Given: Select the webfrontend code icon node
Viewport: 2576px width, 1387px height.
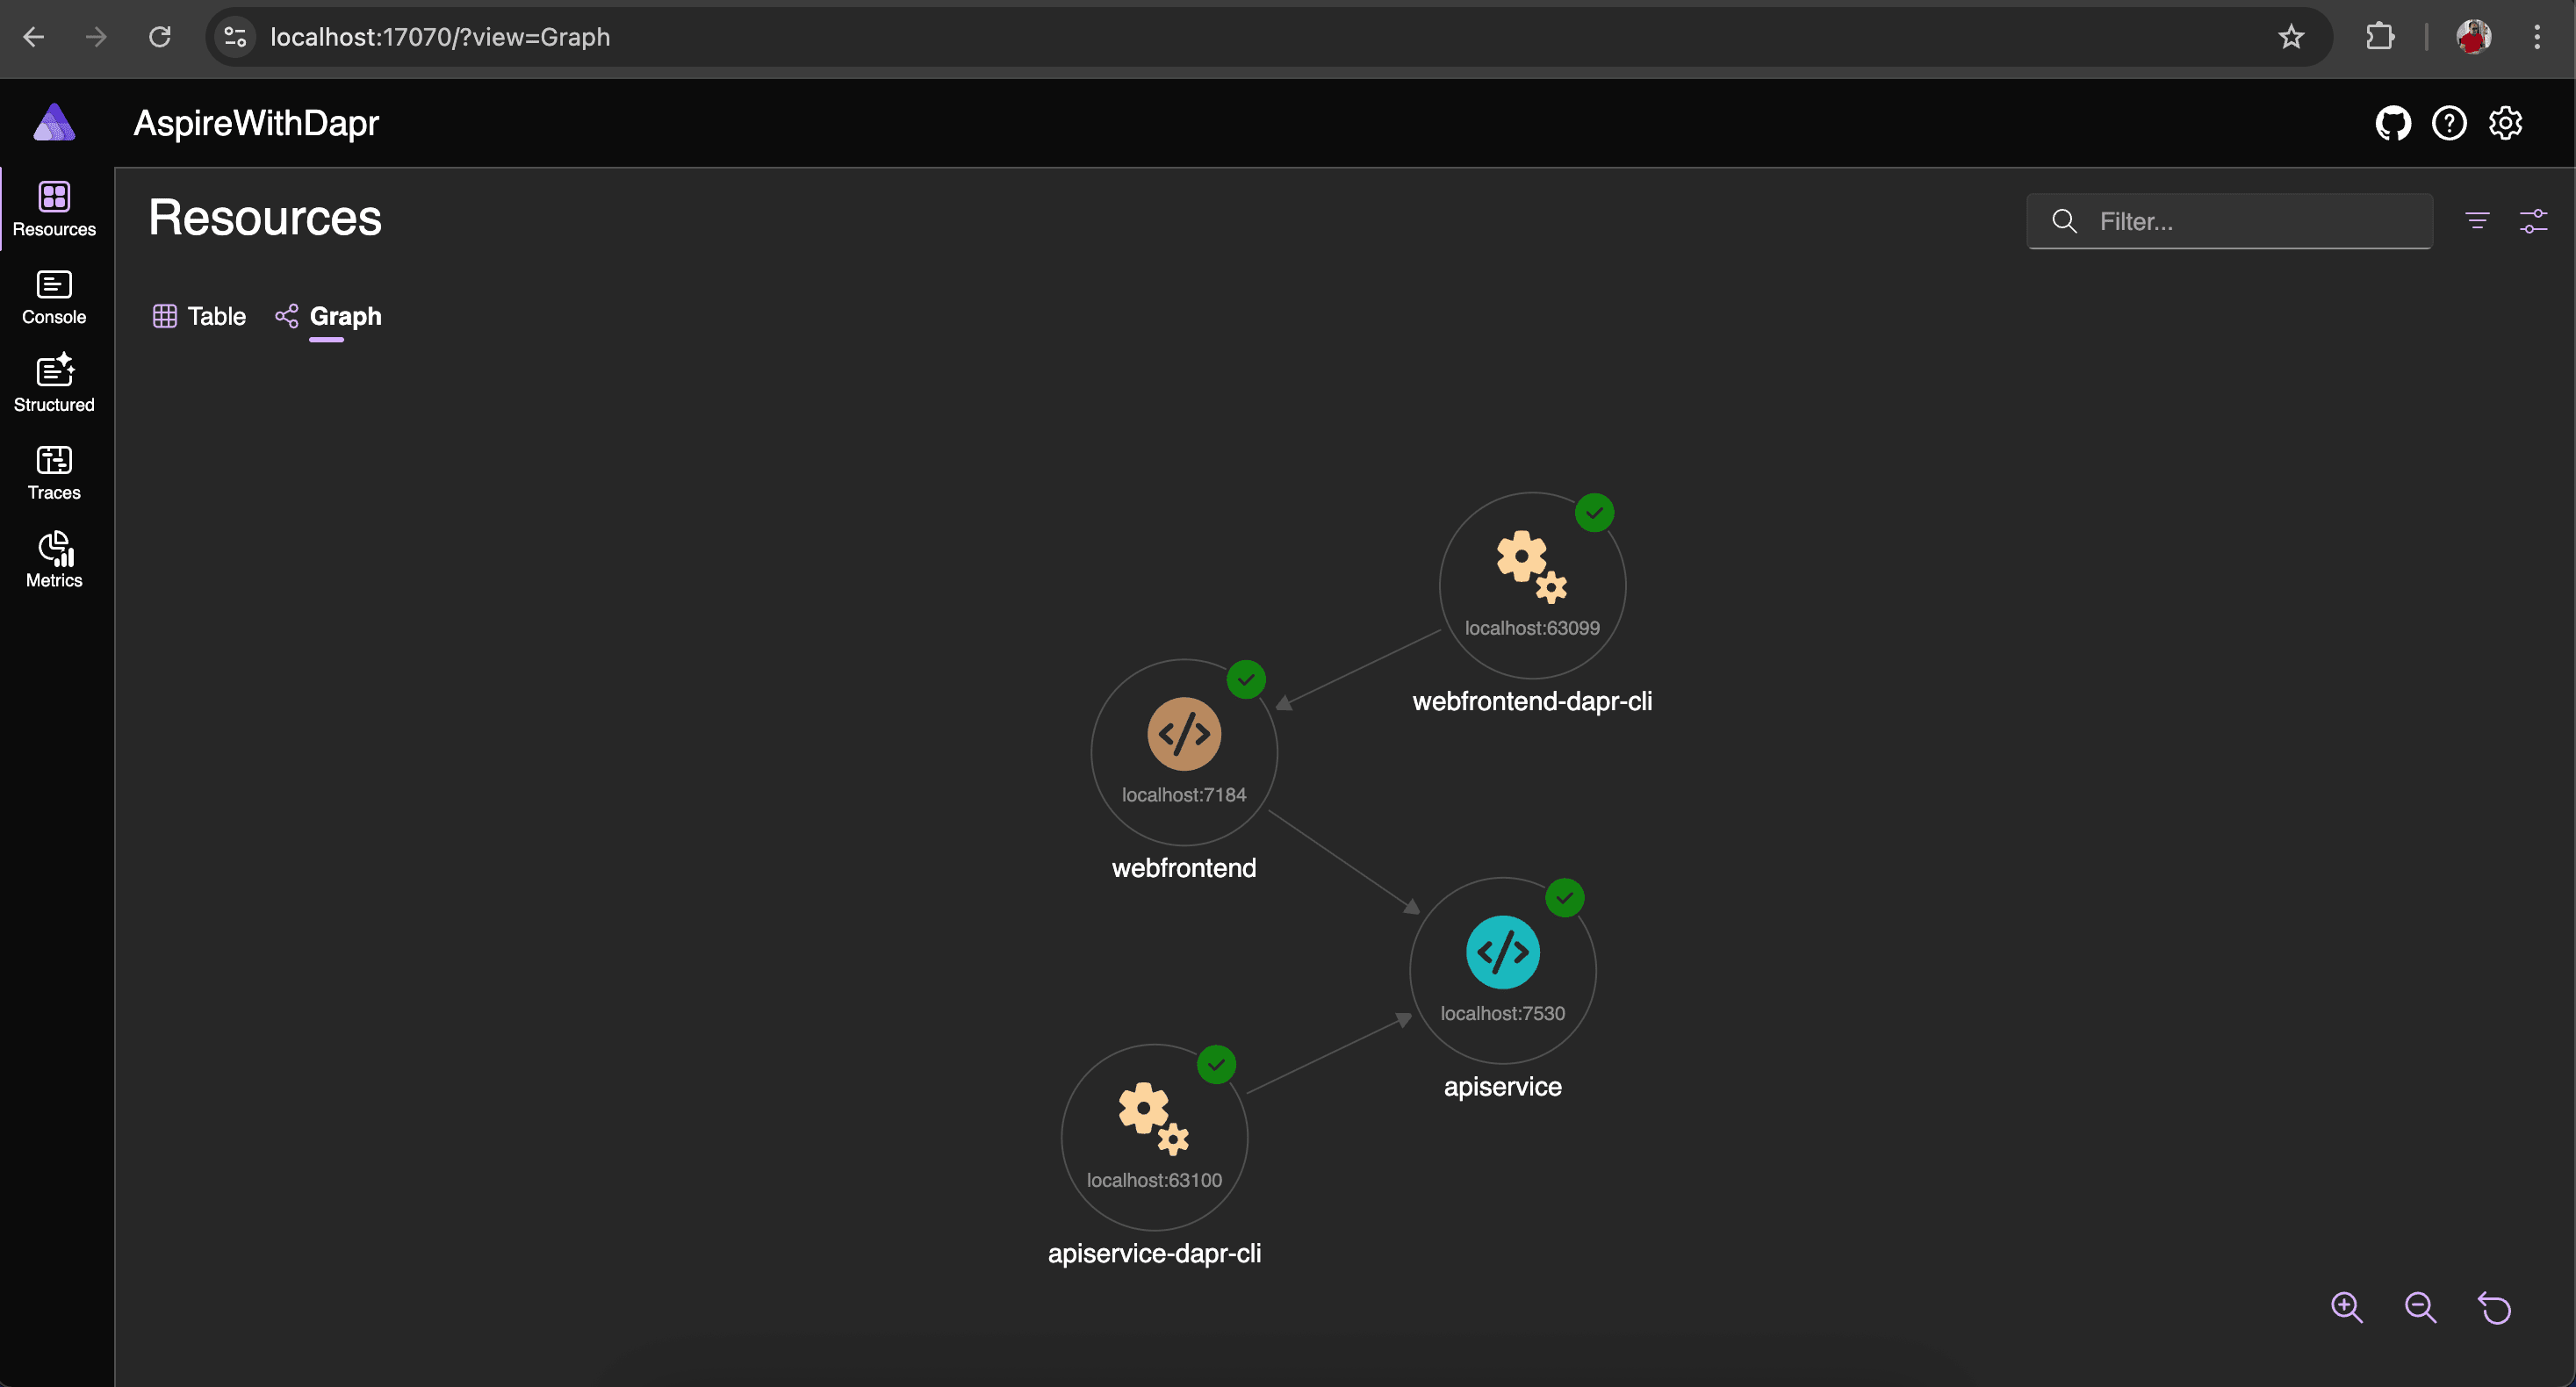Looking at the screenshot, I should tap(1184, 734).
